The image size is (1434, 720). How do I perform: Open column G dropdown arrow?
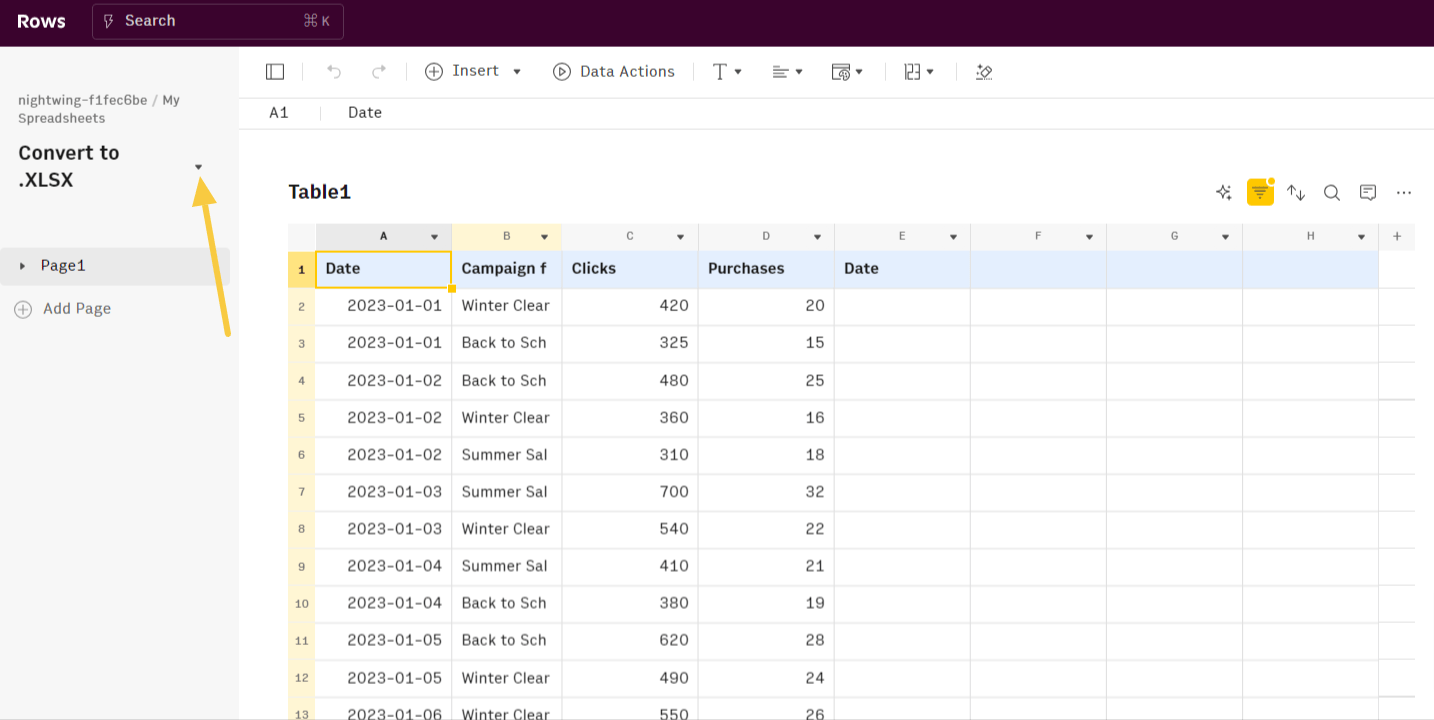coord(1225,238)
